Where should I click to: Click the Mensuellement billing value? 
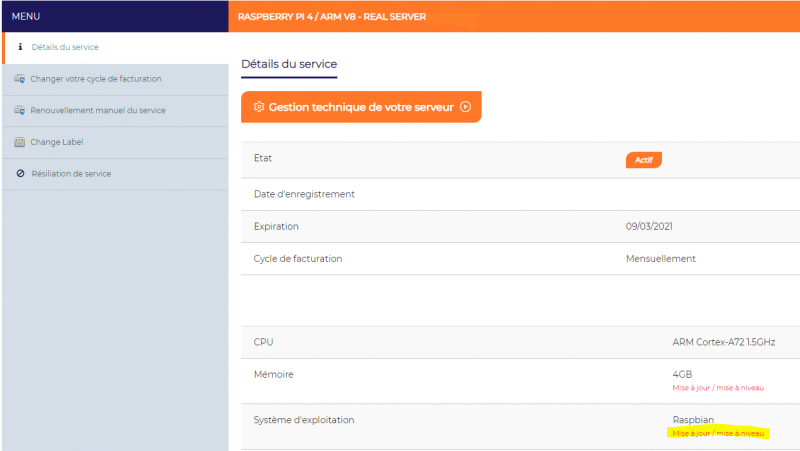[661, 259]
